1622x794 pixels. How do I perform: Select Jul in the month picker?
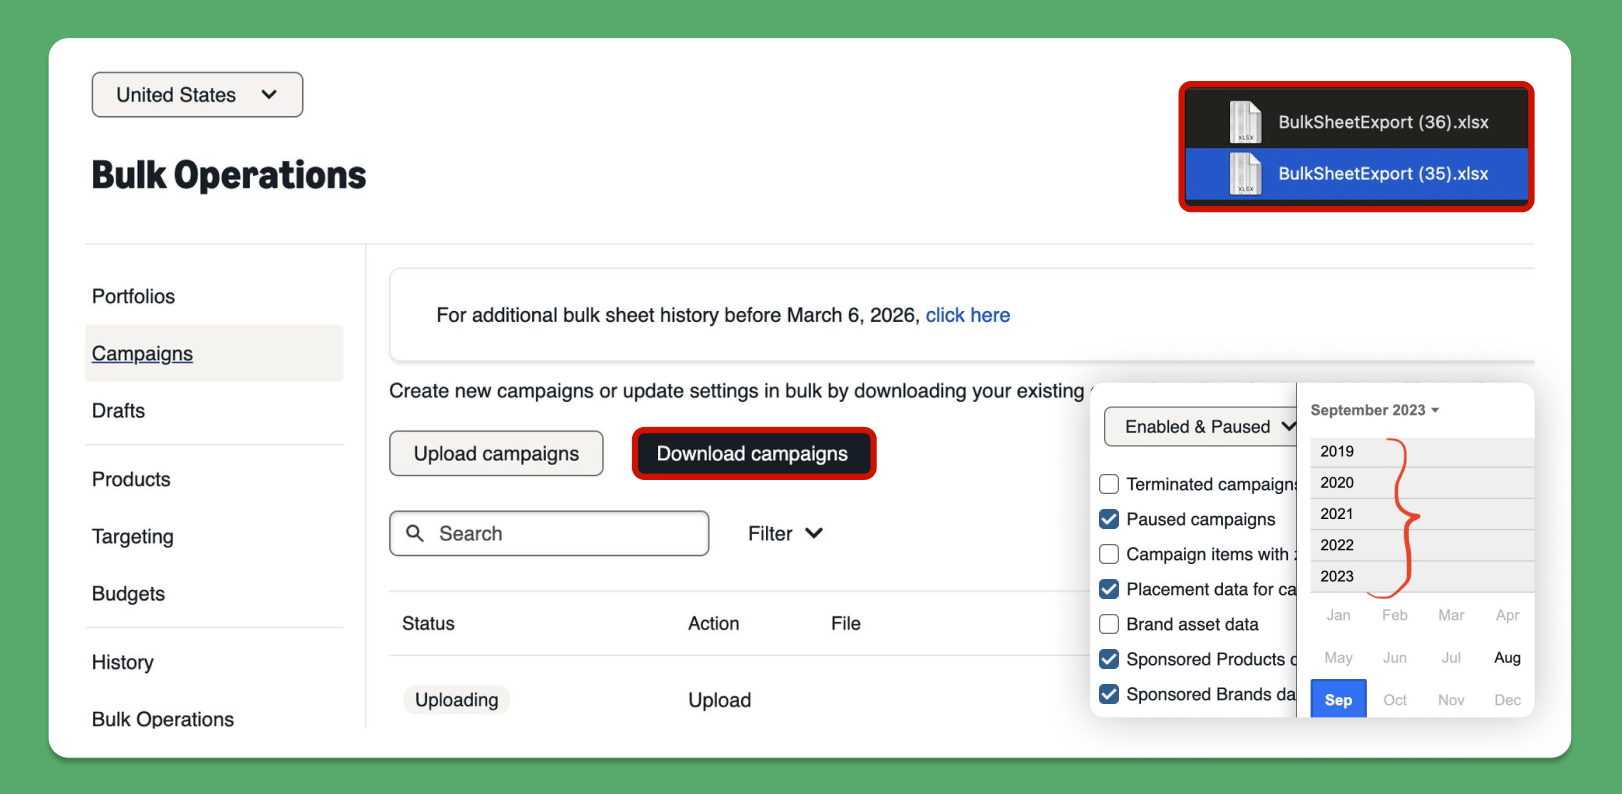[x=1451, y=658]
